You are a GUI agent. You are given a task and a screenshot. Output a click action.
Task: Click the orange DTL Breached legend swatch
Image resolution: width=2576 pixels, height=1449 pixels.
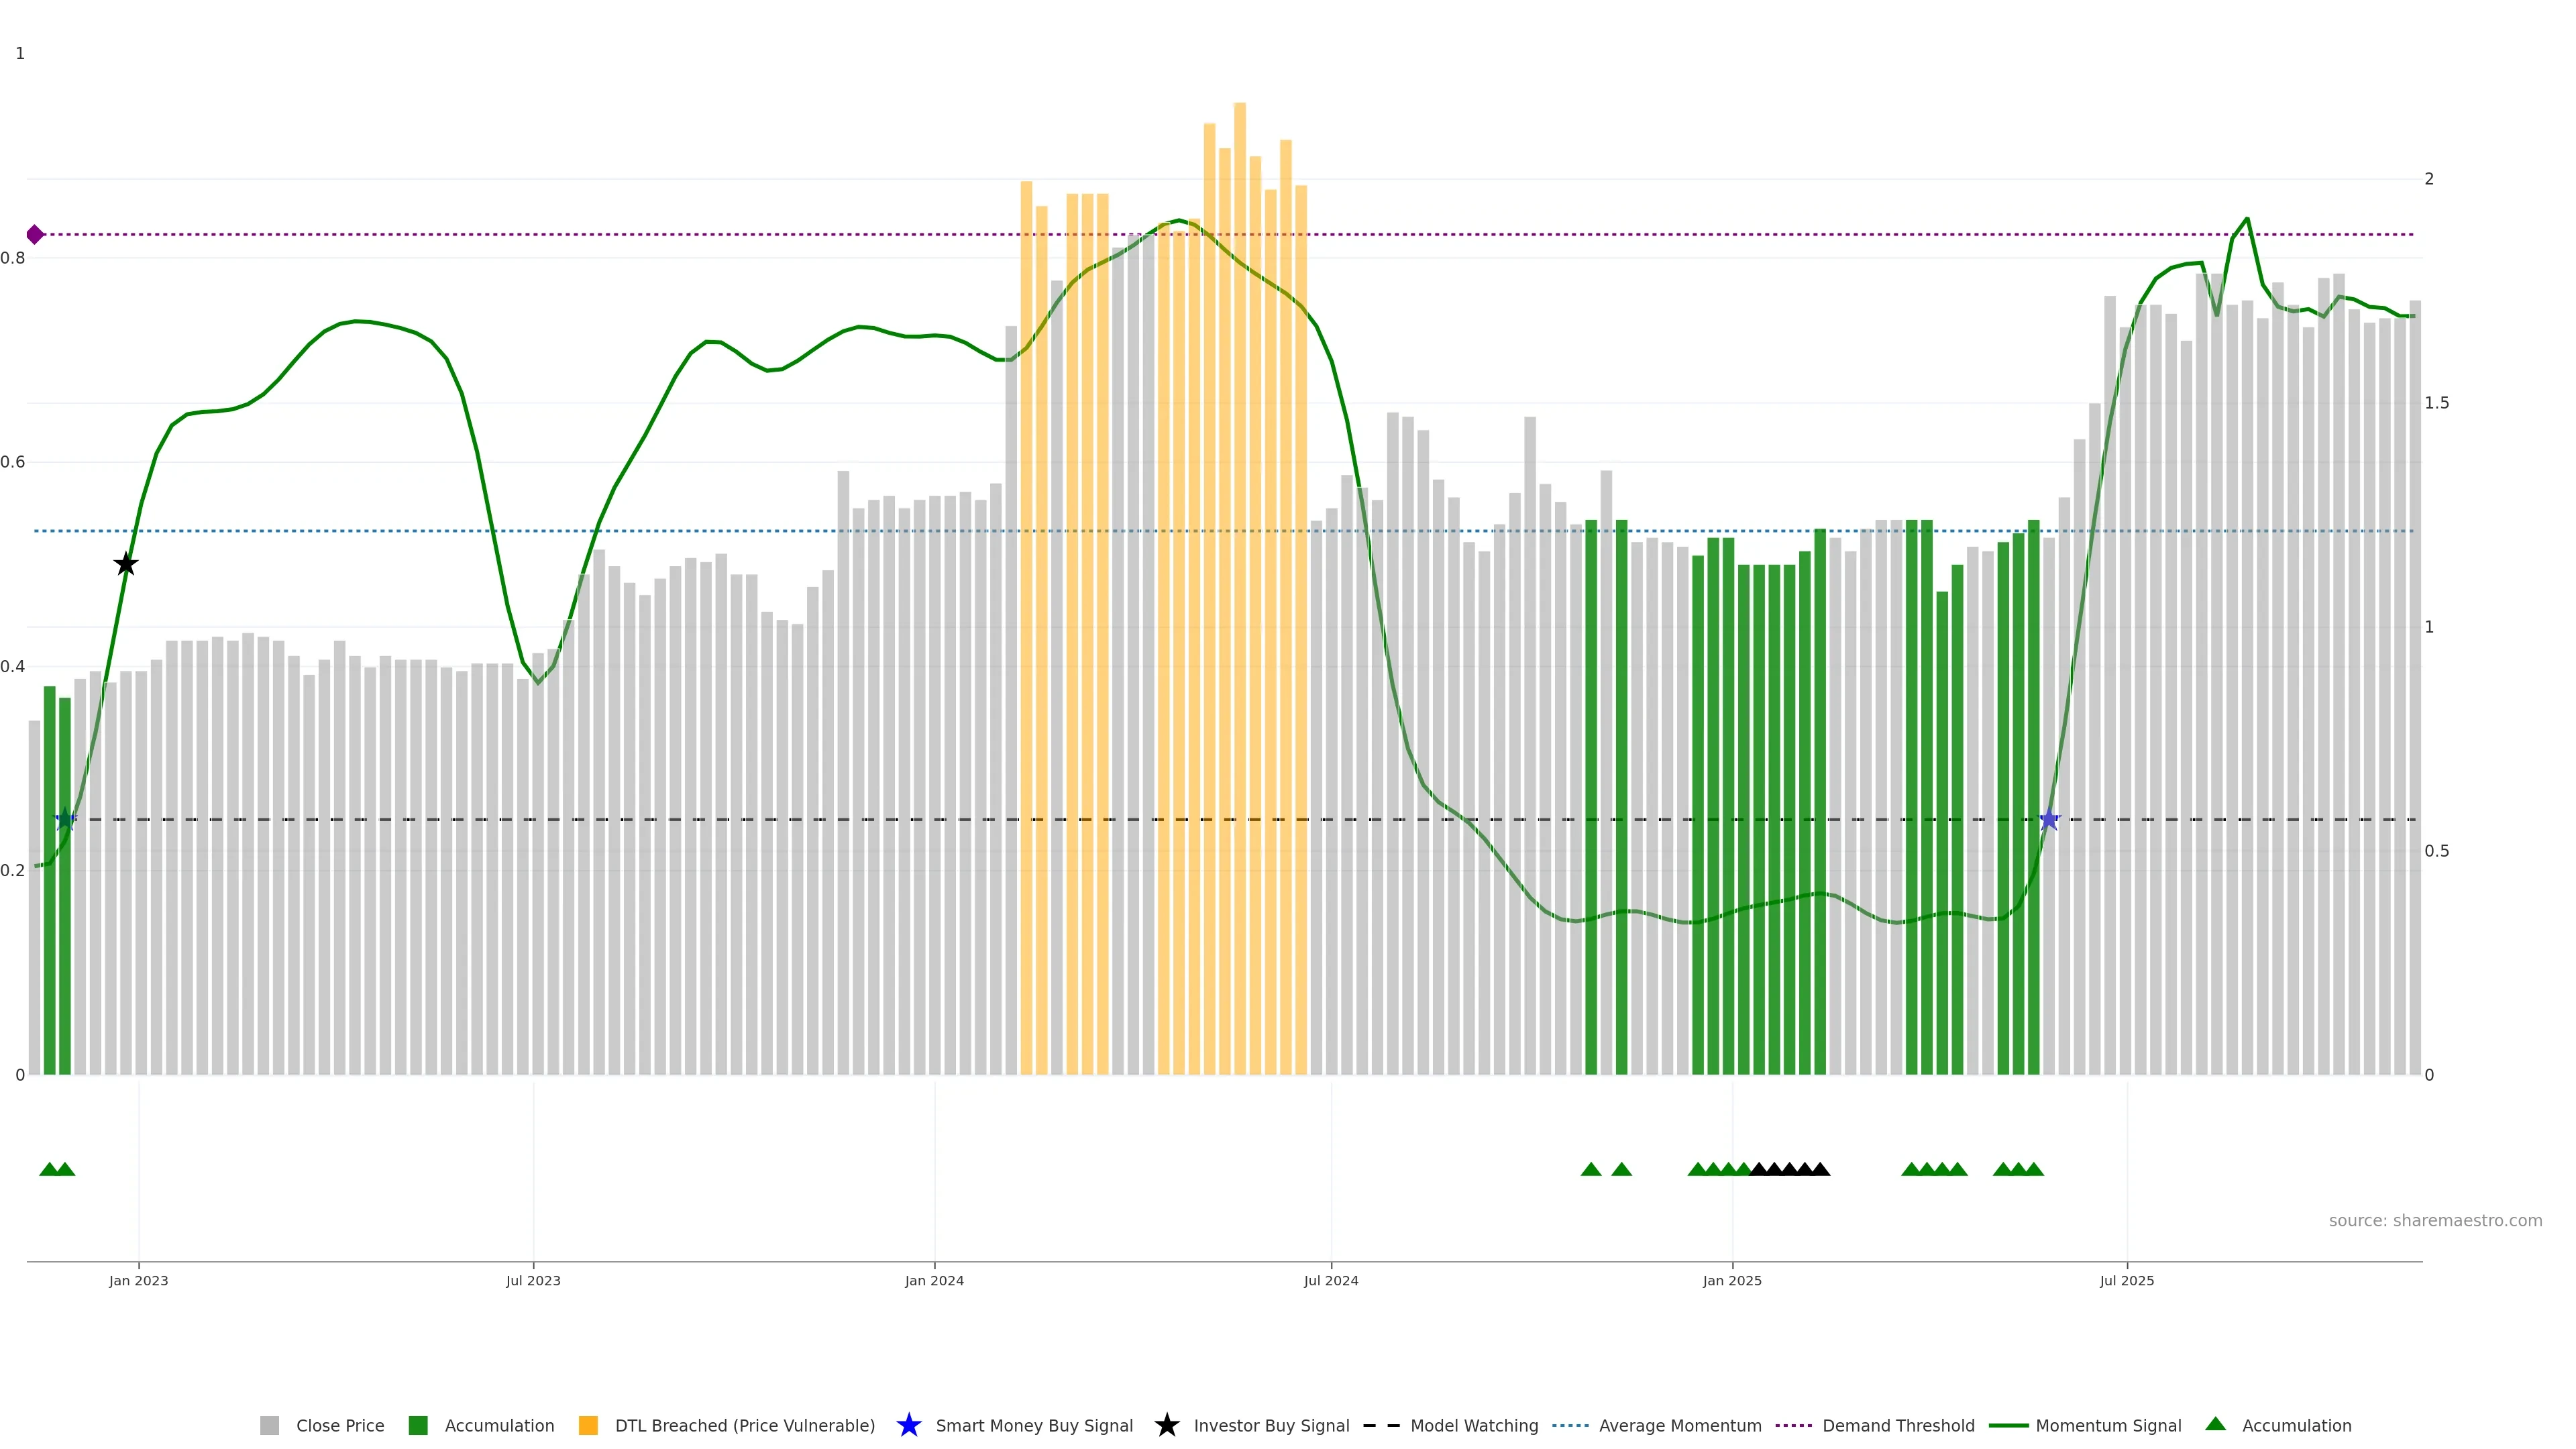(x=588, y=1426)
